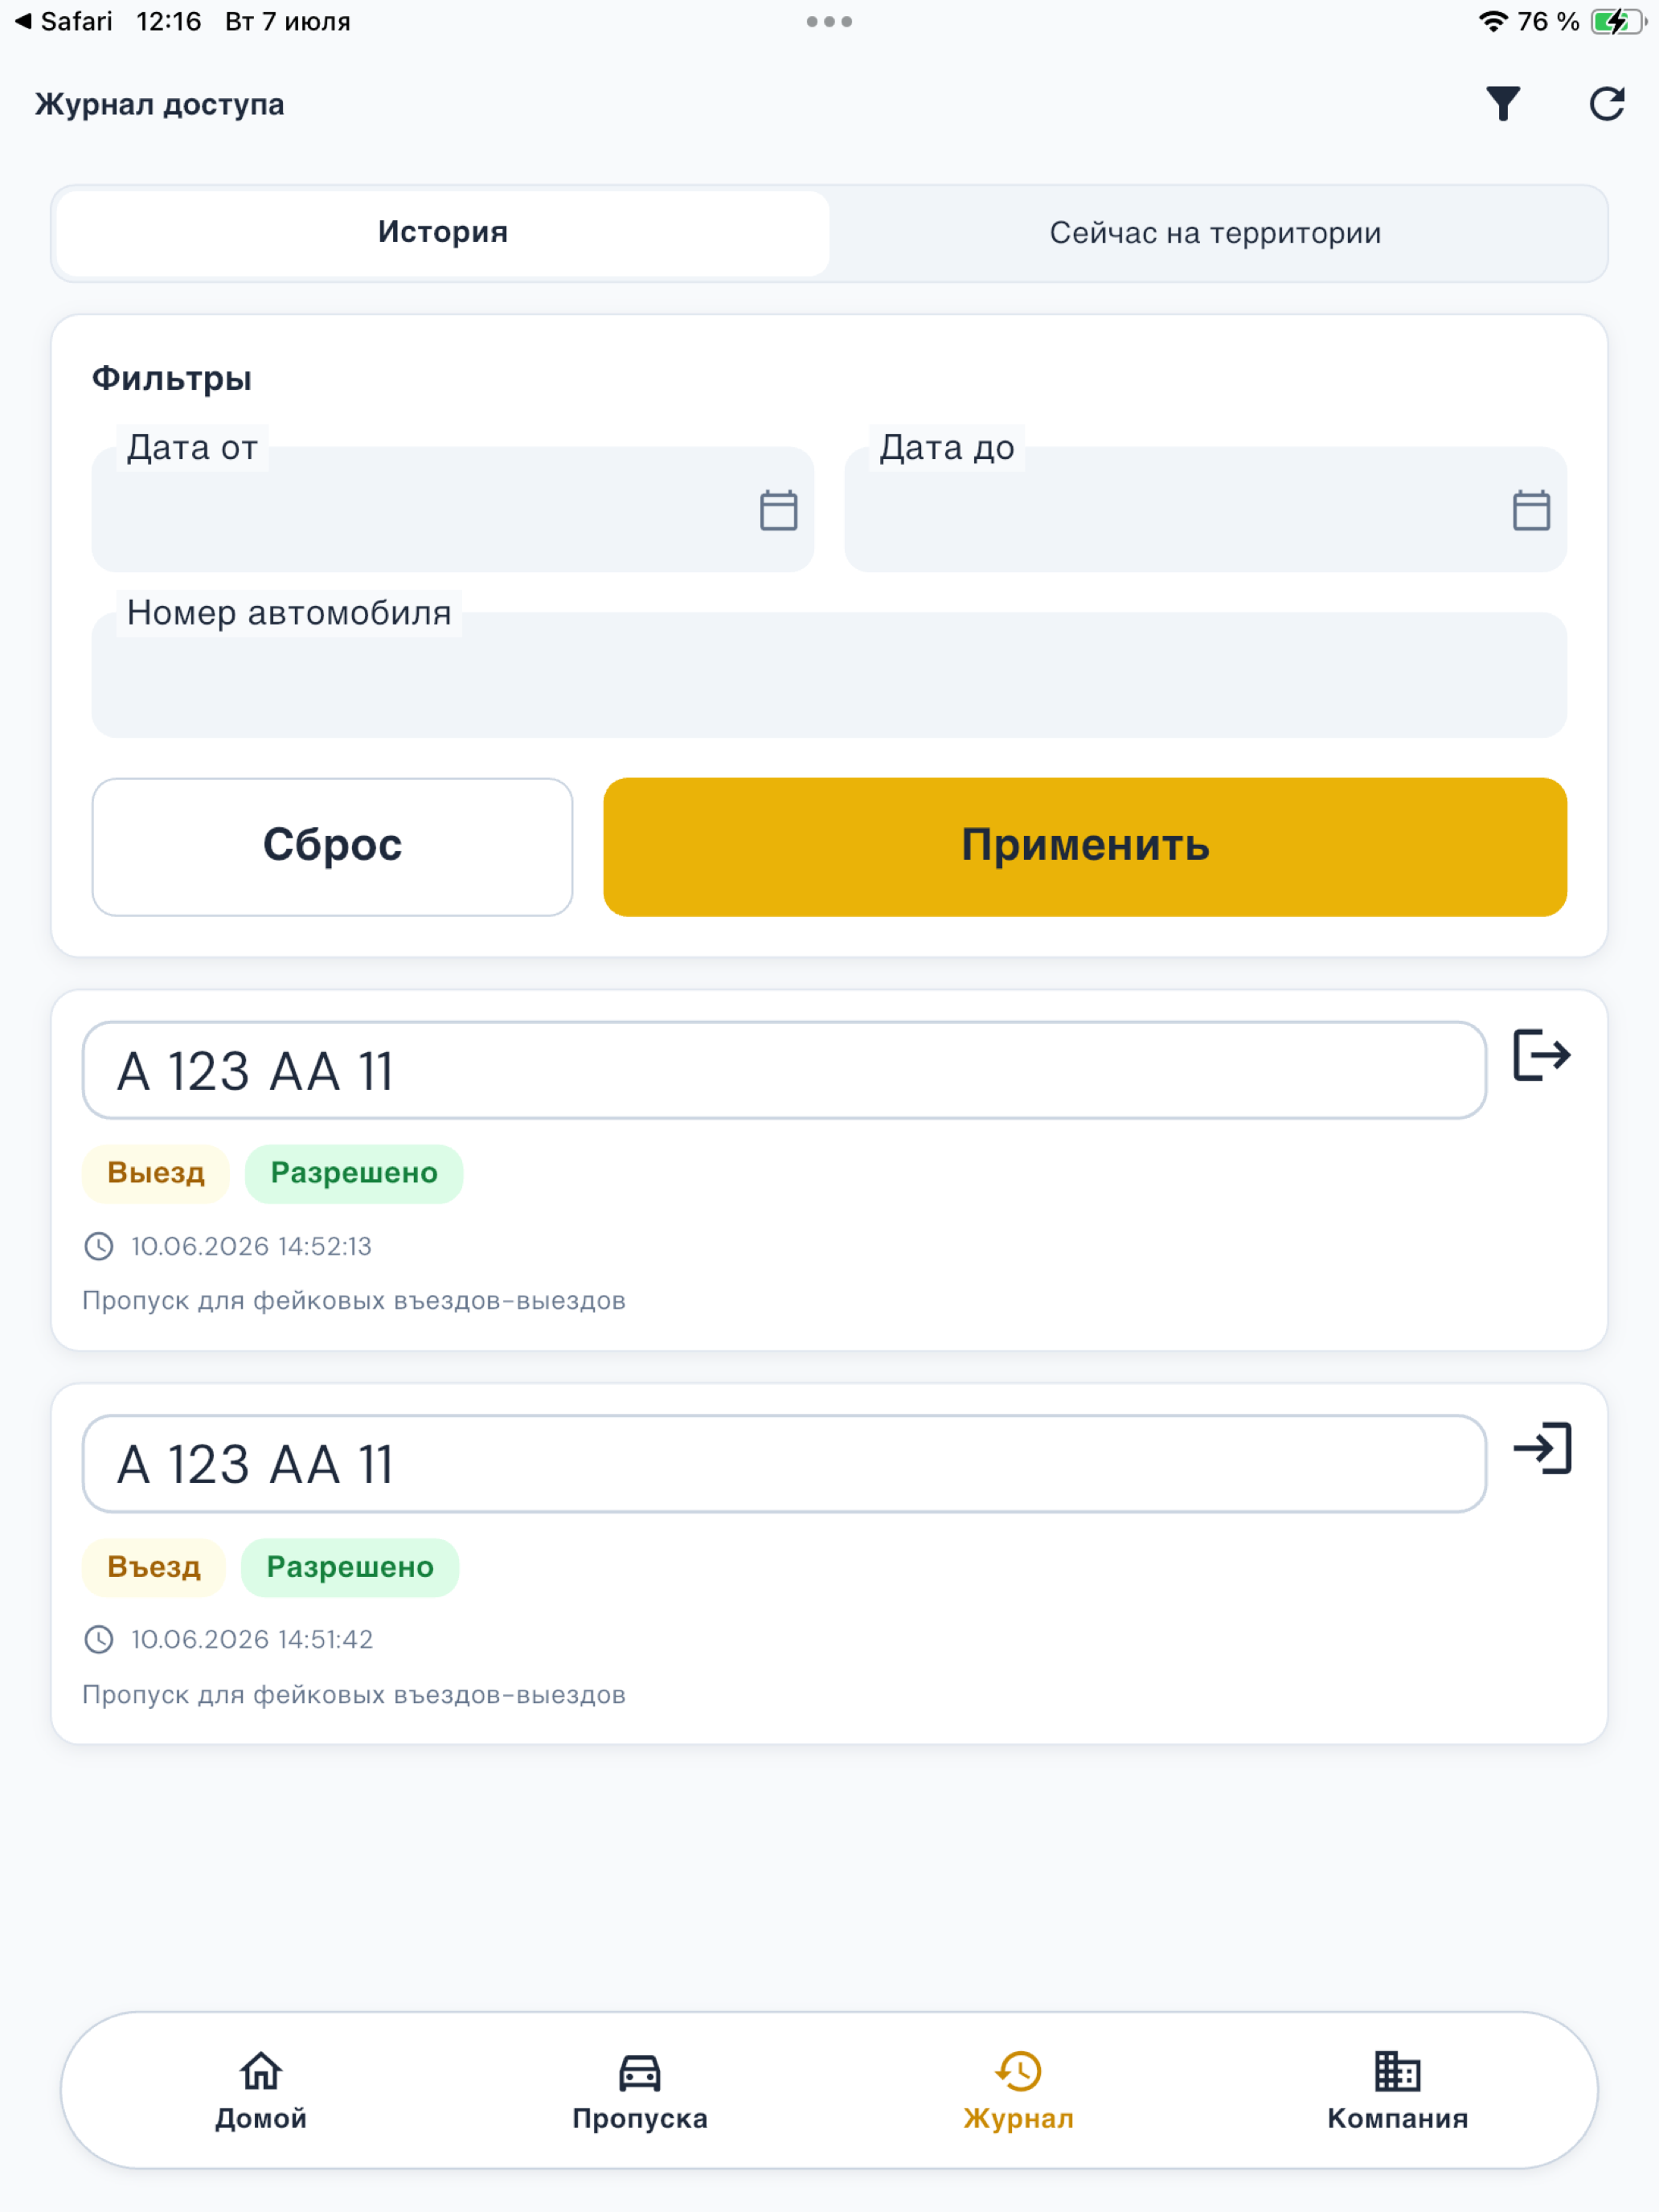Open the Въезд record plate А 123 АА 11
1659x2212 pixels.
pos(784,1463)
